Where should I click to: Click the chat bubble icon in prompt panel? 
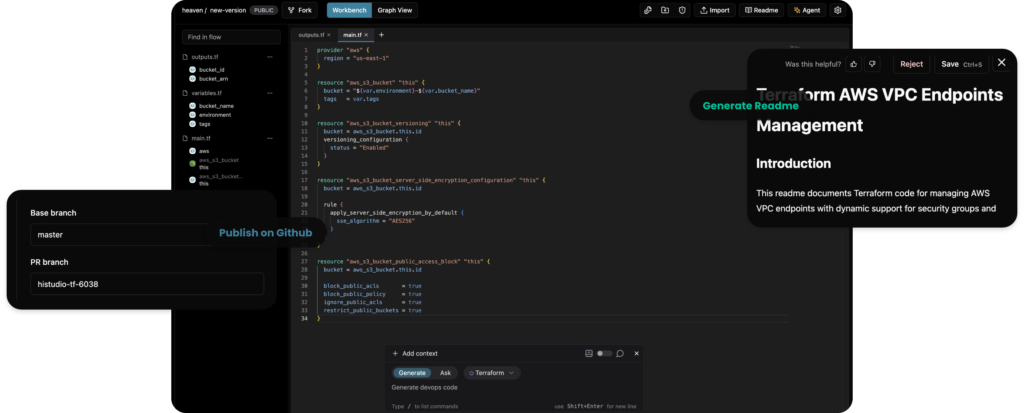click(620, 354)
